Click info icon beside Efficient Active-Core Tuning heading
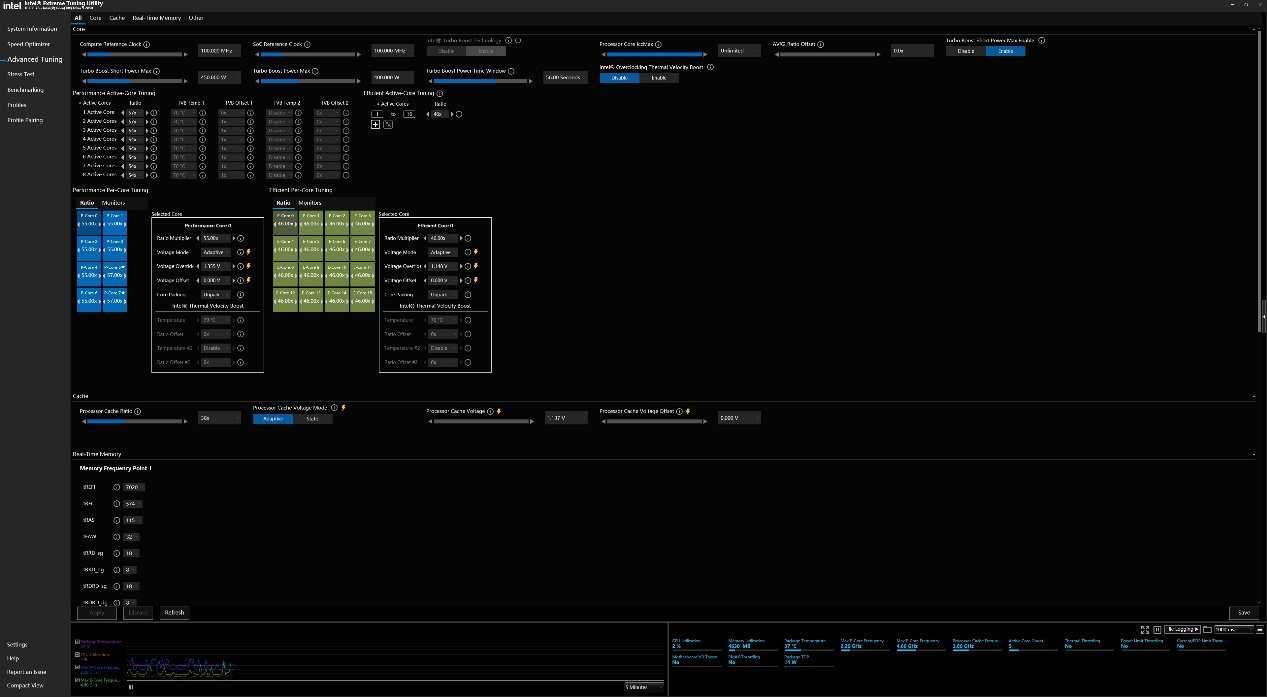The height and width of the screenshot is (697, 1267). point(440,93)
